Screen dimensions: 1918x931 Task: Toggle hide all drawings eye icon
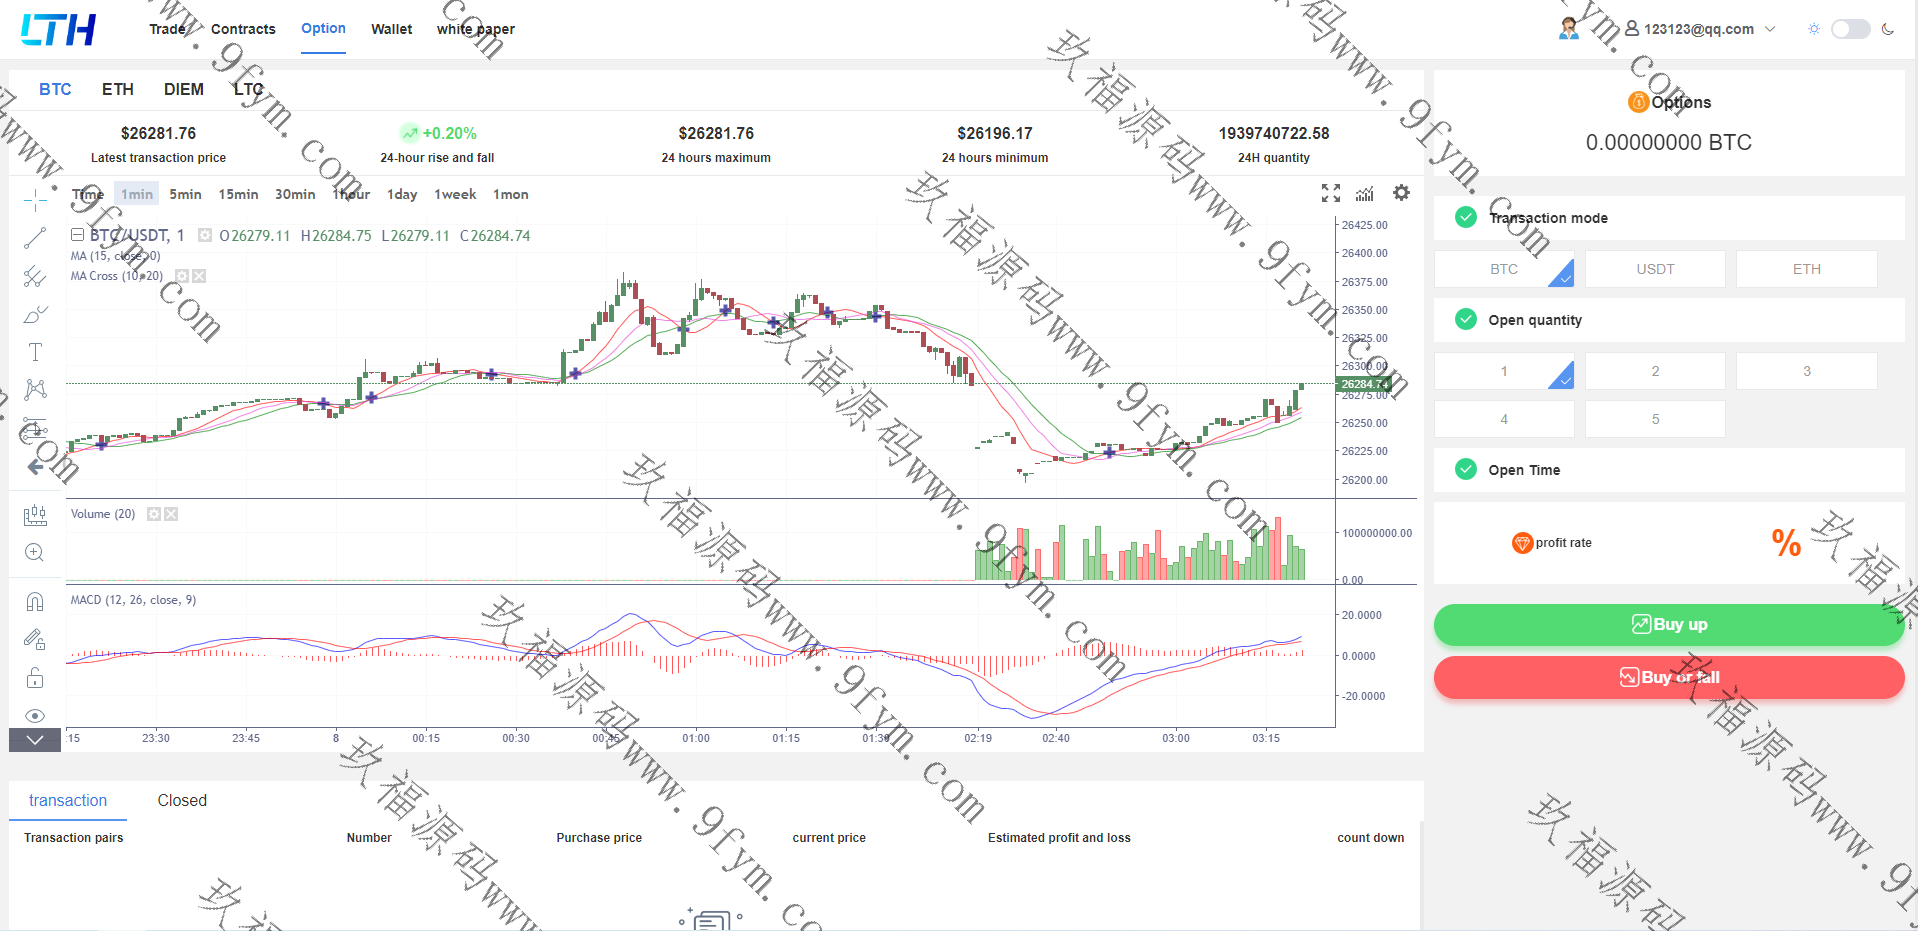click(35, 715)
